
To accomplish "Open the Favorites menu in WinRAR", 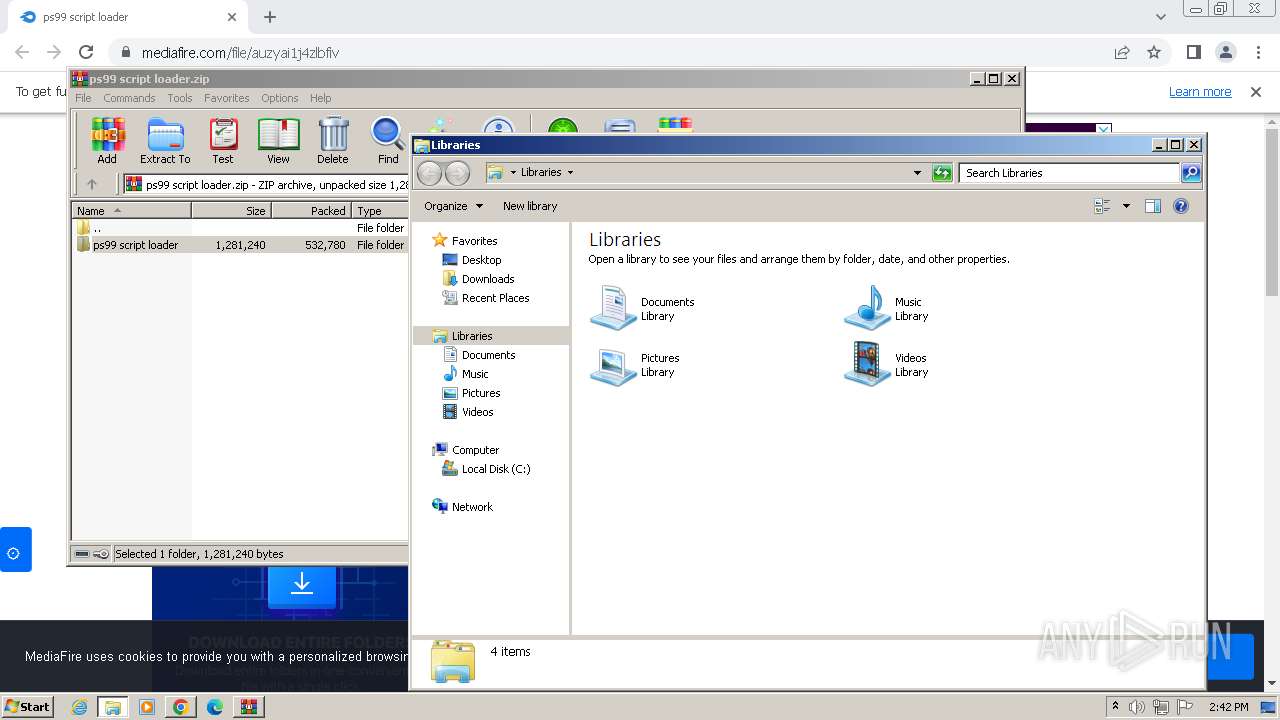I will point(227,98).
